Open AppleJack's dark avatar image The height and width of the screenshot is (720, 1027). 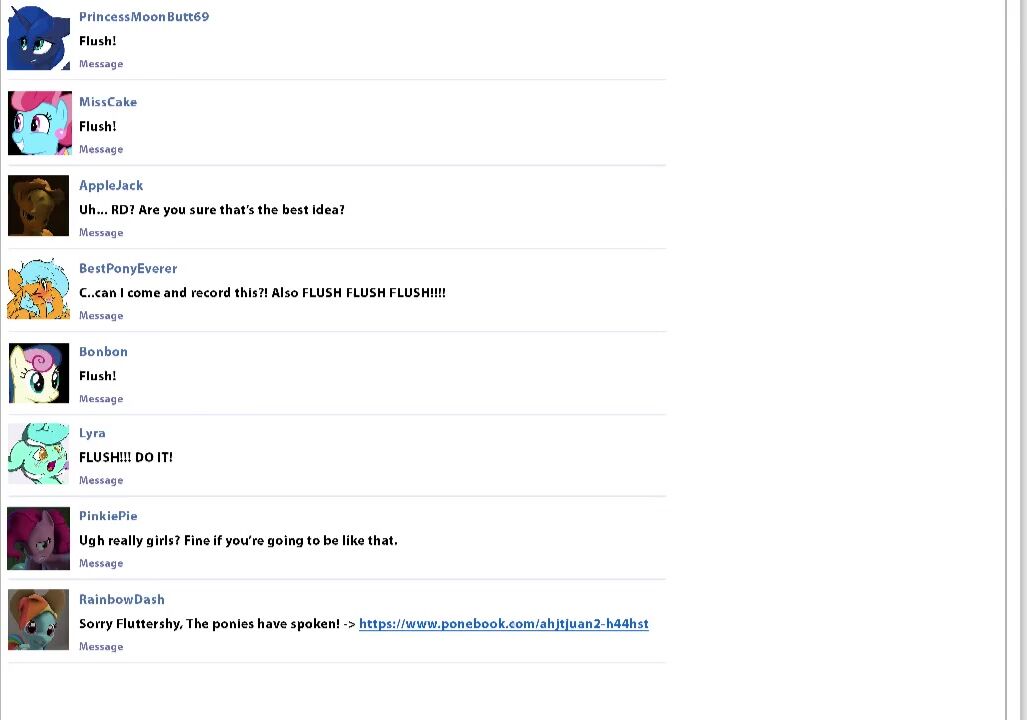tap(39, 206)
